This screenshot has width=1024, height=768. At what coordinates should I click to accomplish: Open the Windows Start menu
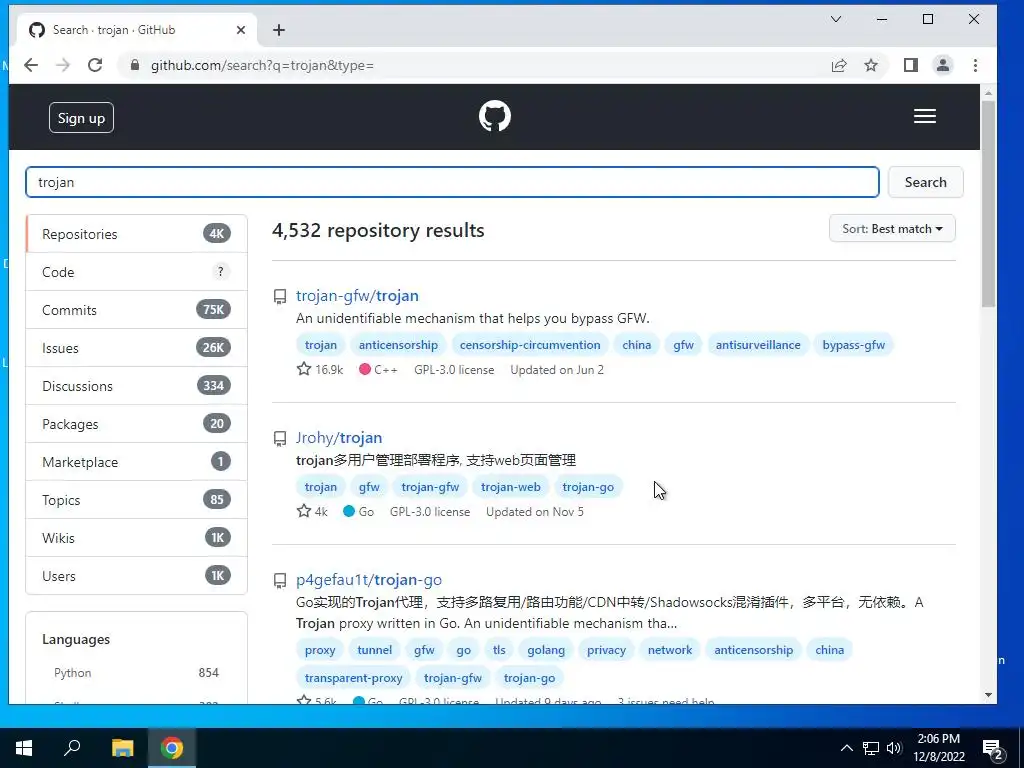pyautogui.click(x=24, y=748)
